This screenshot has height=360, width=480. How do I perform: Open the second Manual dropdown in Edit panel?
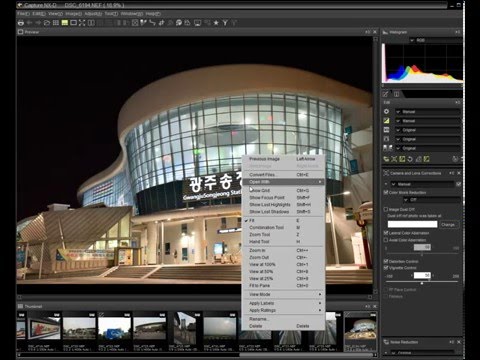[x=428, y=121]
